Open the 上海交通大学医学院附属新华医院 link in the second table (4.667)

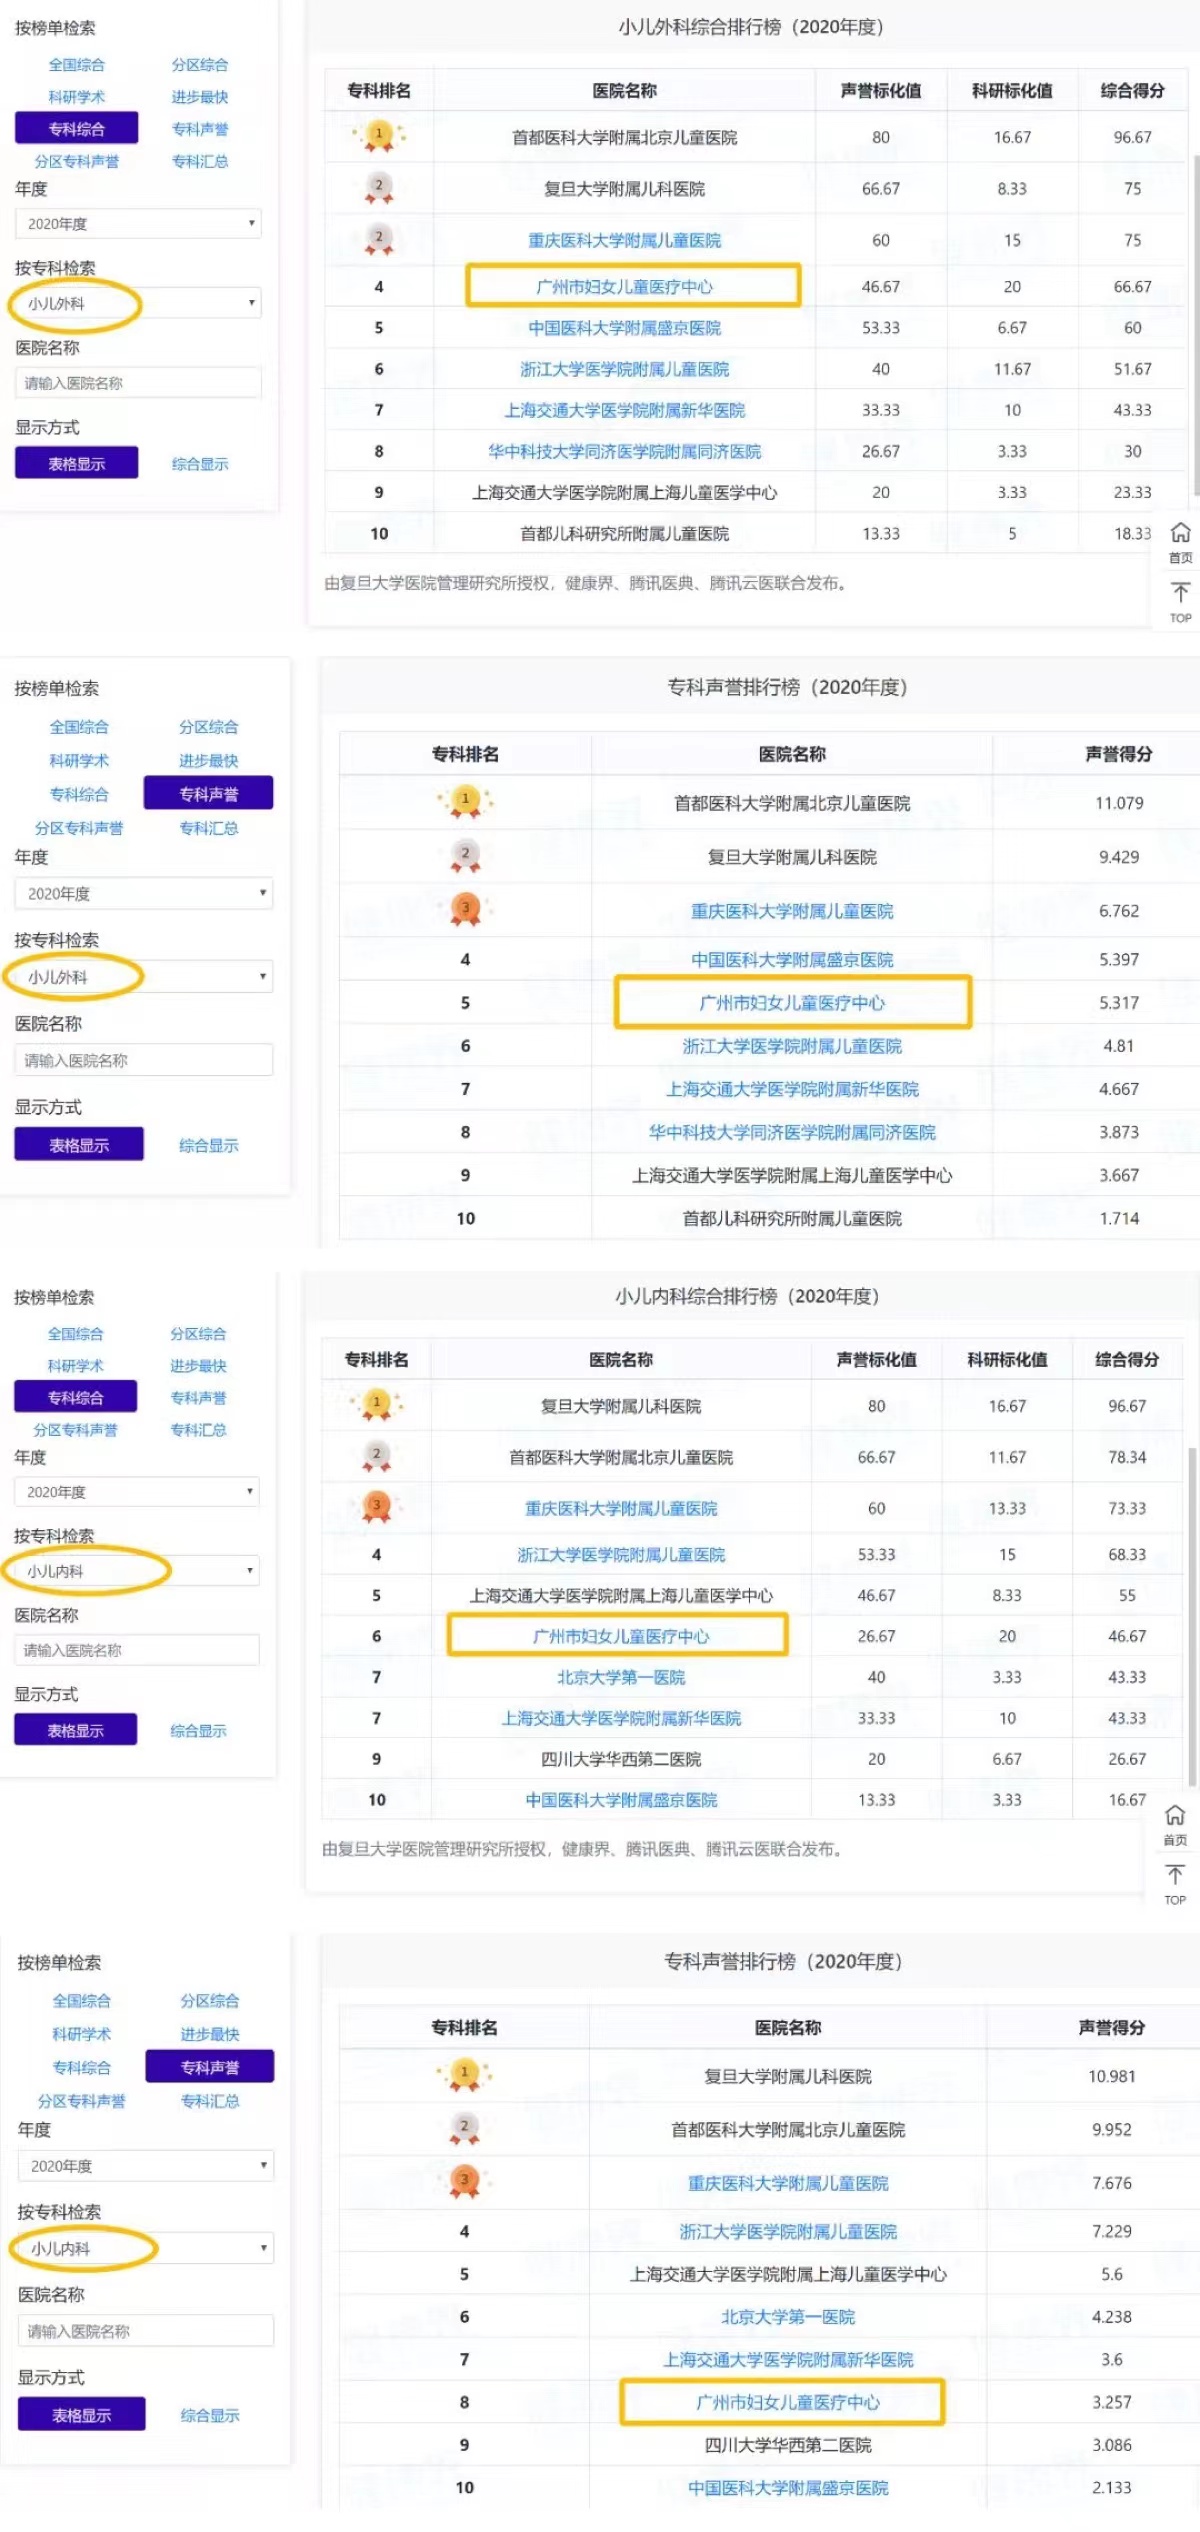792,1088
